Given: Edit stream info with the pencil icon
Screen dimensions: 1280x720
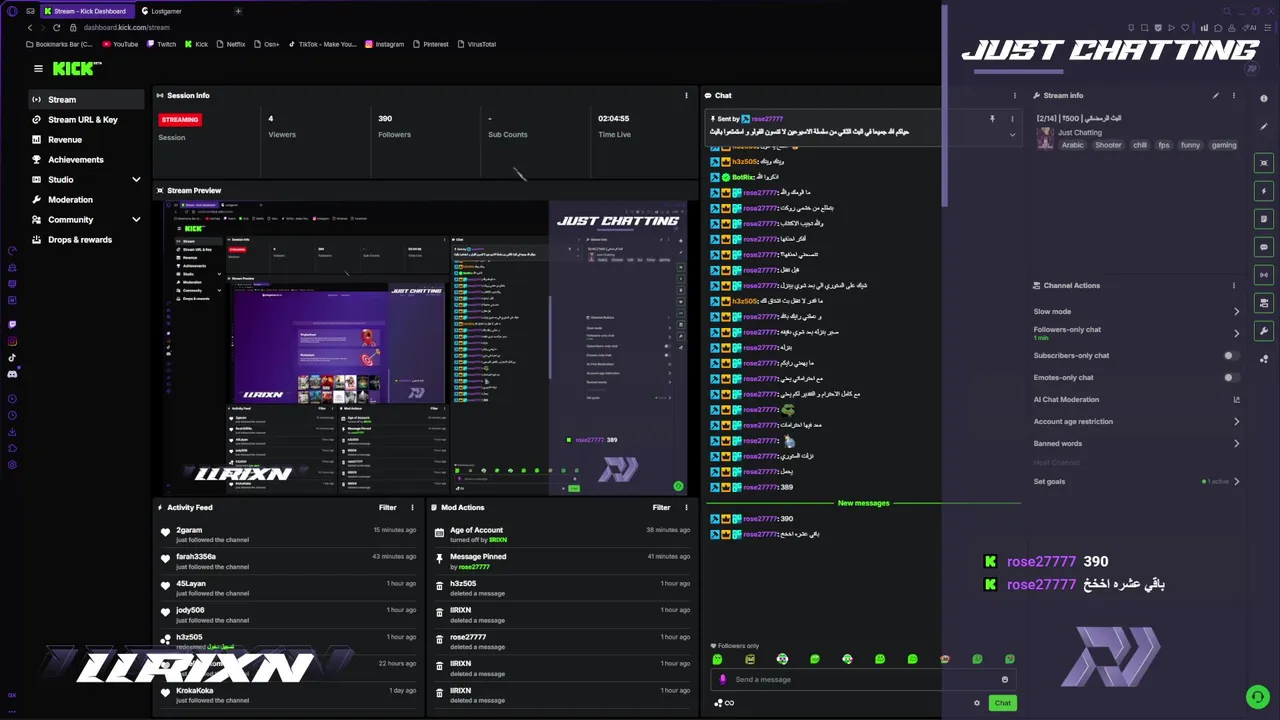Looking at the screenshot, I should pyautogui.click(x=1216, y=96).
